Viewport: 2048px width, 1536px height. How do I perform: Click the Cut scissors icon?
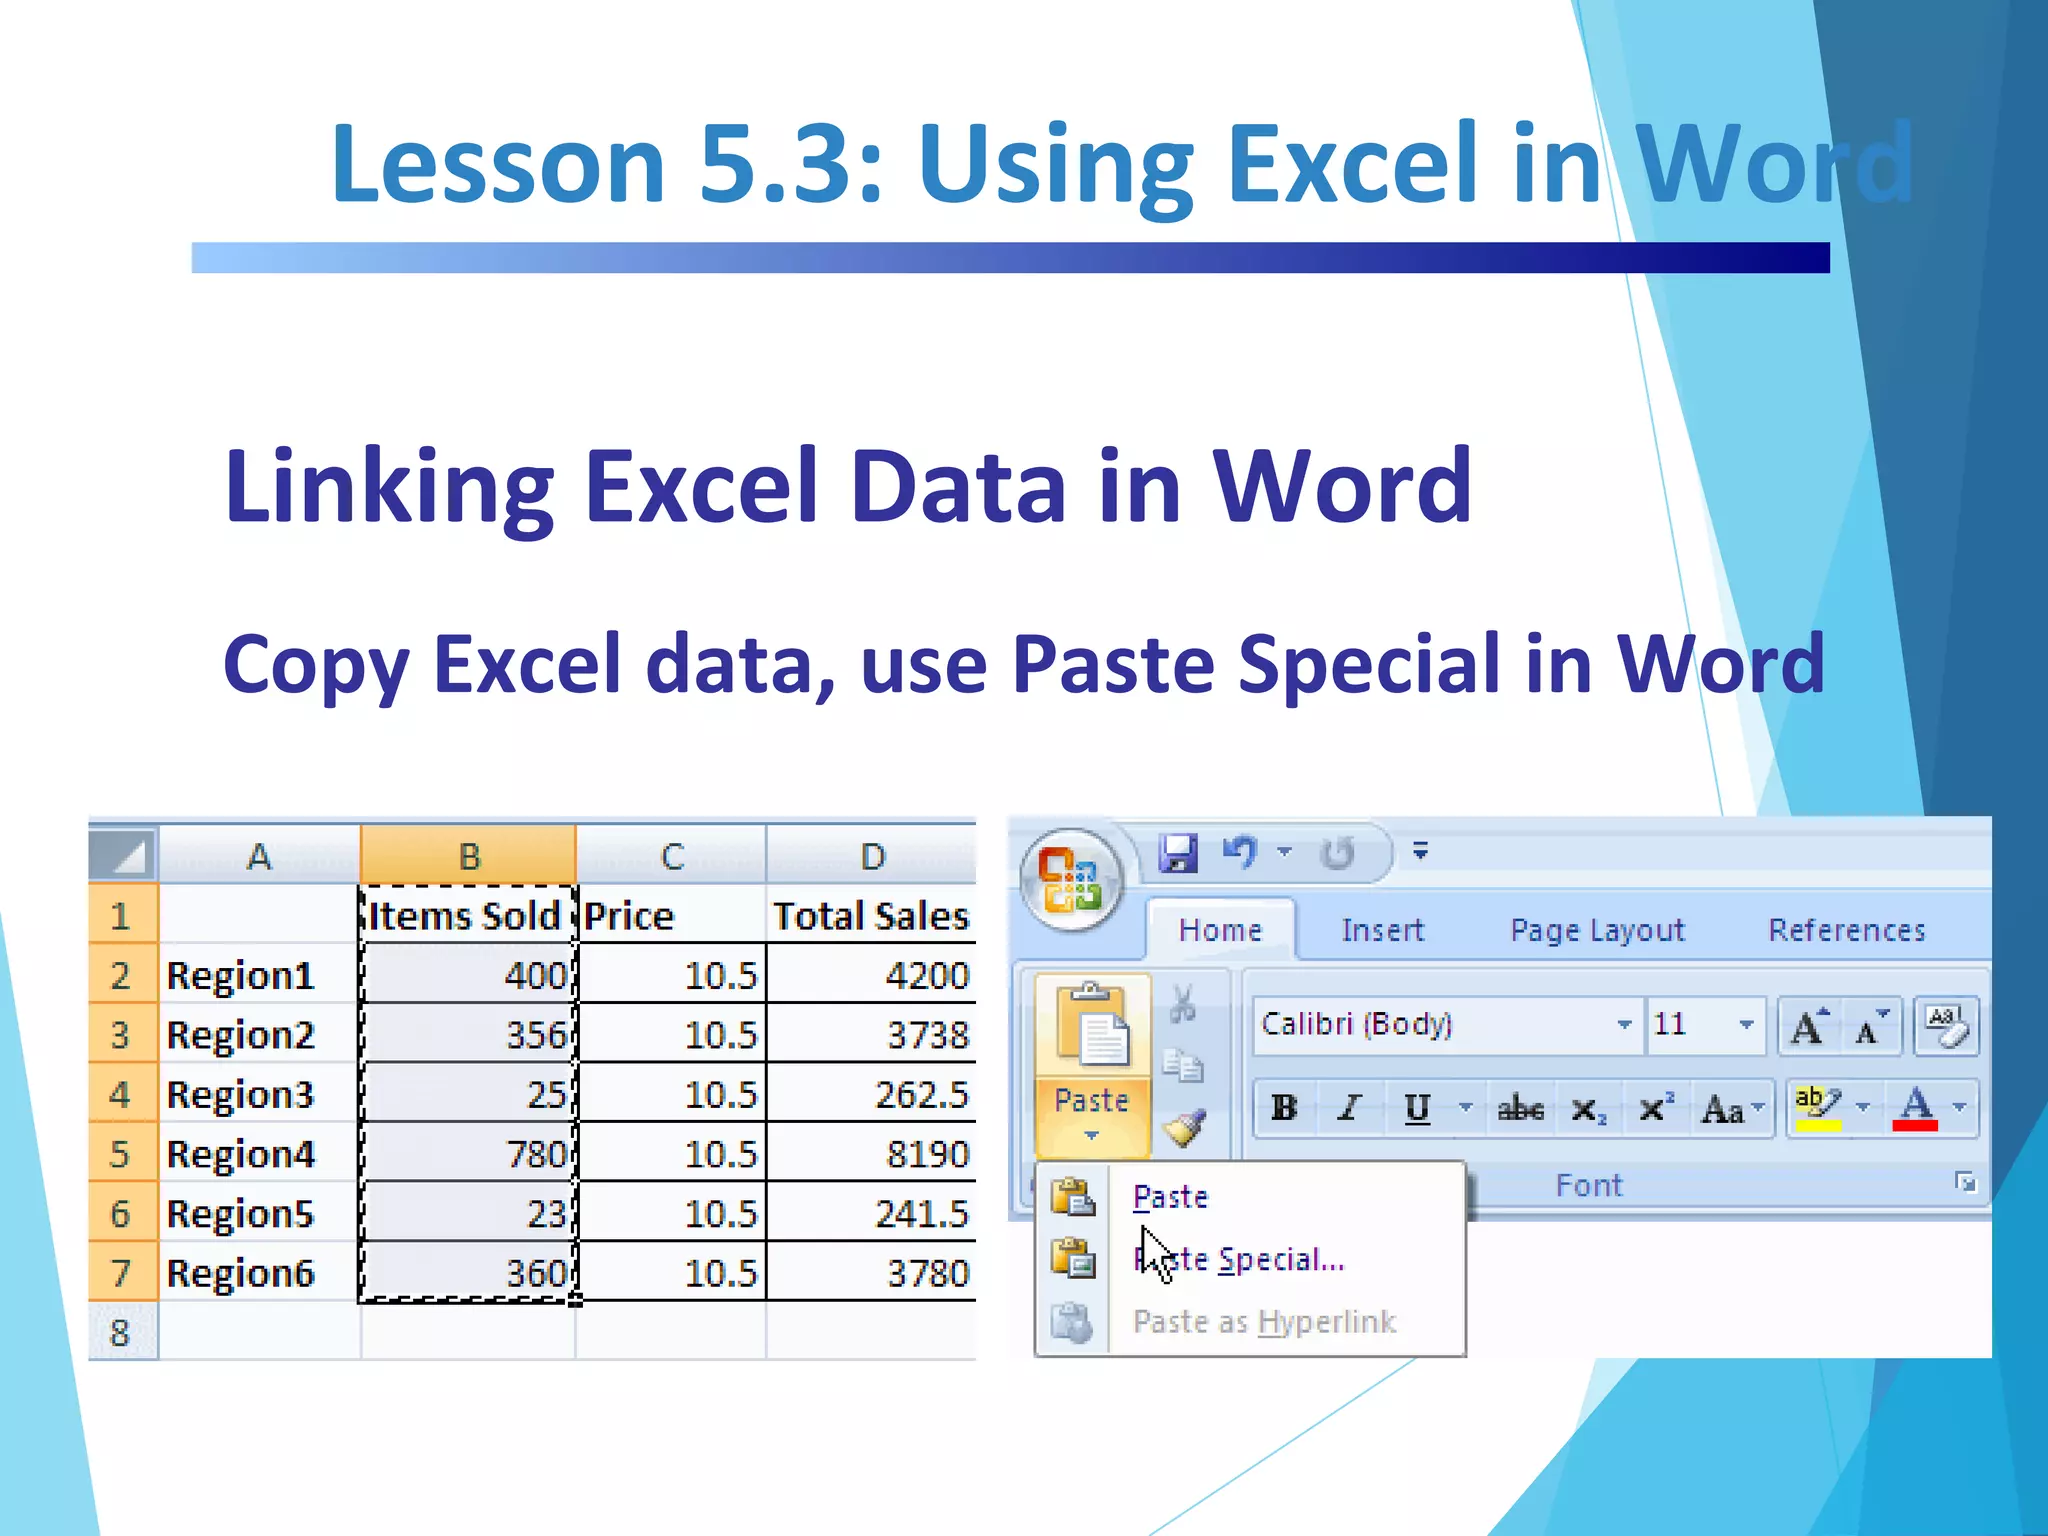(1183, 1003)
